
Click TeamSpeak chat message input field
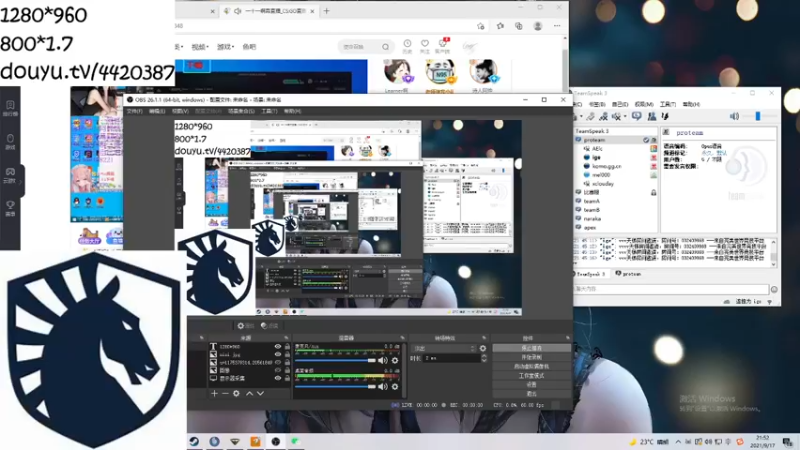pyautogui.click(x=671, y=289)
